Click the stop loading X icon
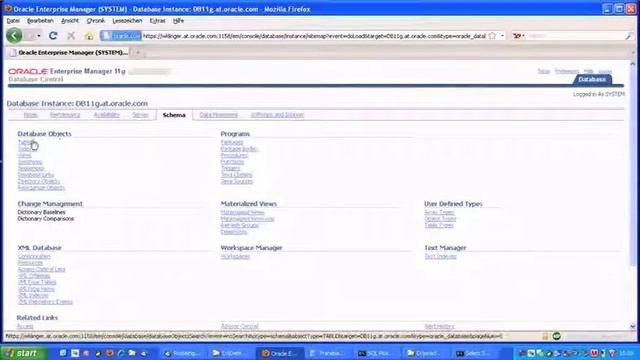The image size is (640, 360). pyautogui.click(x=71, y=36)
